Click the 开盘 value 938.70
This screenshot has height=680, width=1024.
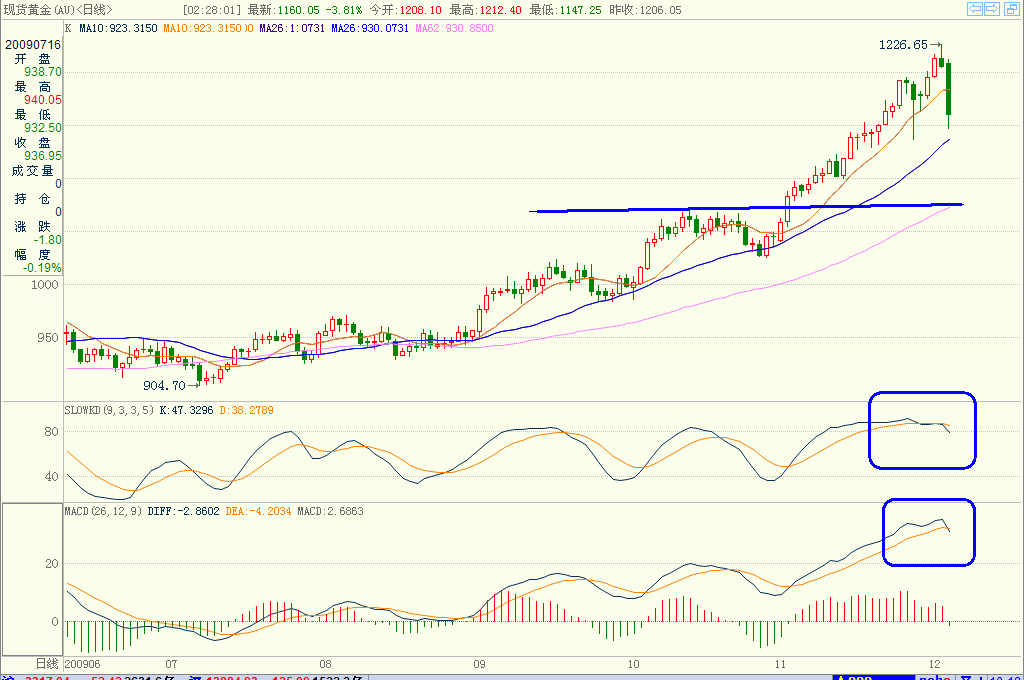[43, 72]
